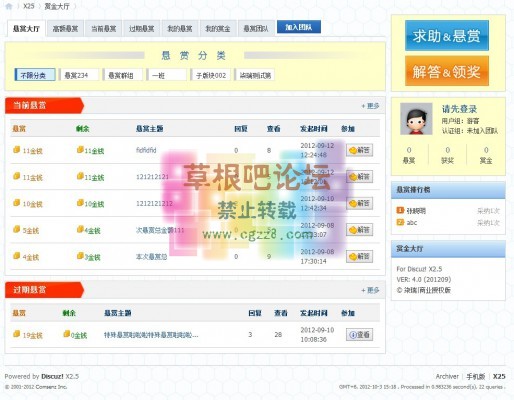Select the 不限分类 category filter
The height and width of the screenshot is (400, 514).
(35, 75)
